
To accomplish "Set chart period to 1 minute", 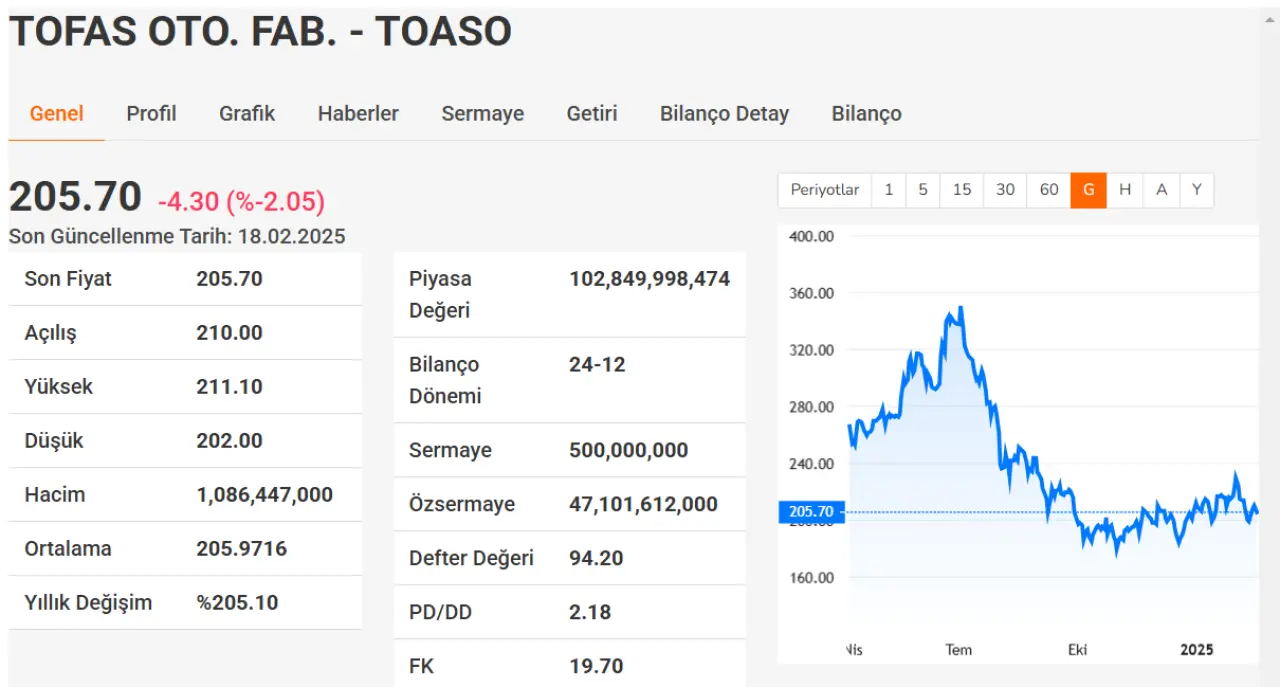I will point(888,190).
